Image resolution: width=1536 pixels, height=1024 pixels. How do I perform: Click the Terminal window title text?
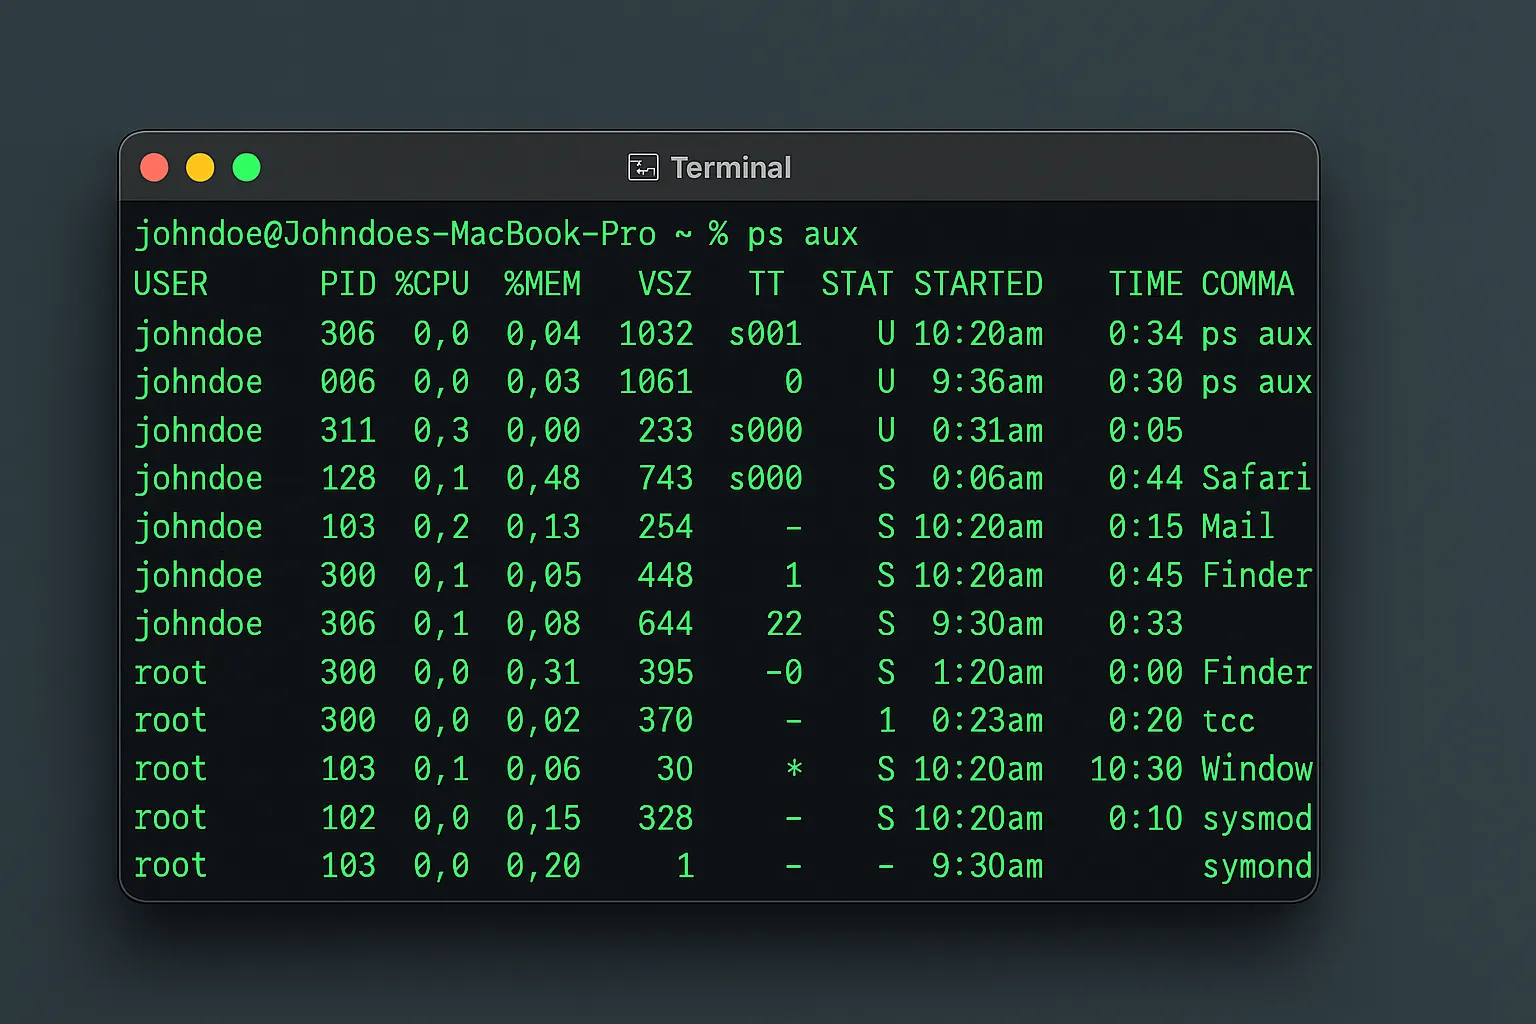730,167
